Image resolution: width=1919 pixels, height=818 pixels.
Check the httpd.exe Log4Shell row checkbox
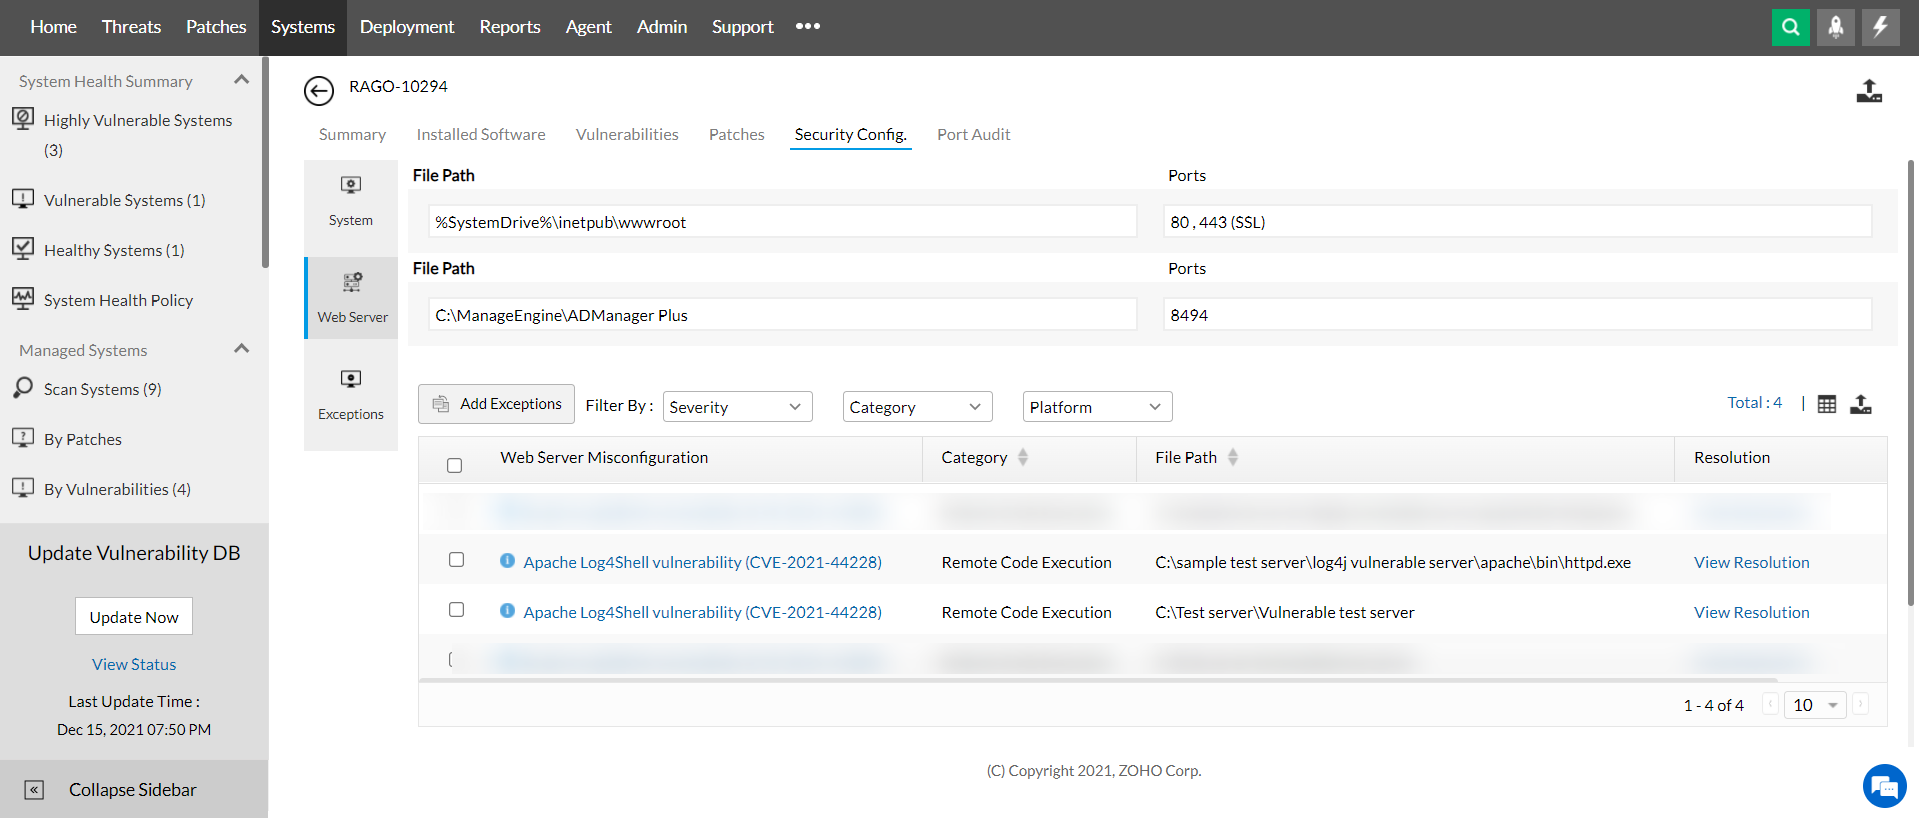coord(457,560)
